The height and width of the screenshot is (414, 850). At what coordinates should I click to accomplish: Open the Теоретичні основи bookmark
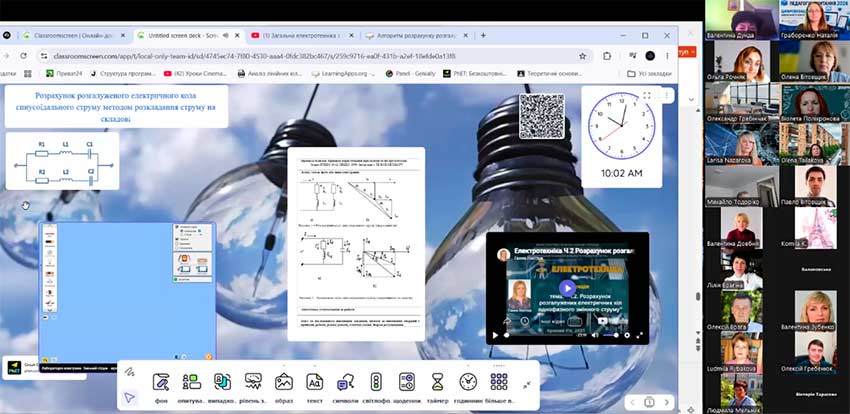[550, 74]
